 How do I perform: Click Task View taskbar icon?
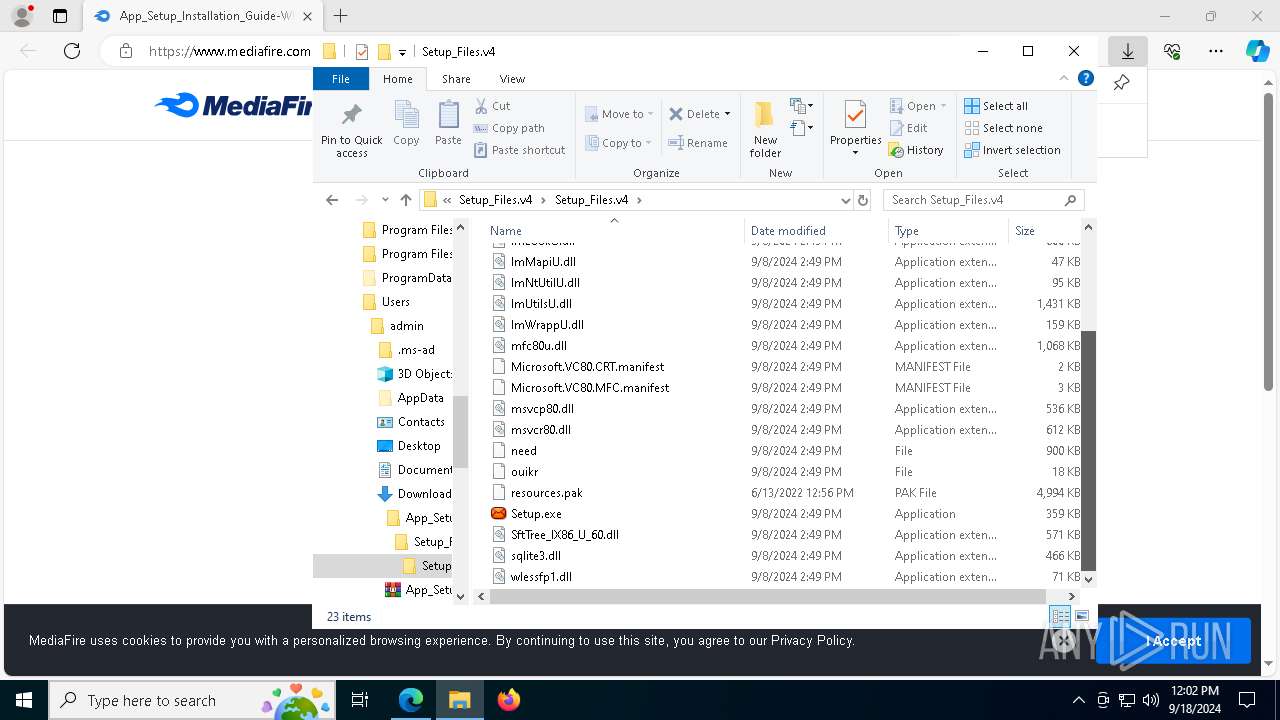point(360,700)
